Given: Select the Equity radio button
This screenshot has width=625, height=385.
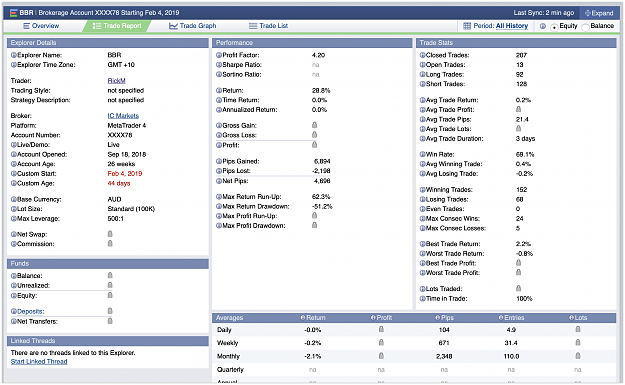Looking at the screenshot, I should [554, 27].
